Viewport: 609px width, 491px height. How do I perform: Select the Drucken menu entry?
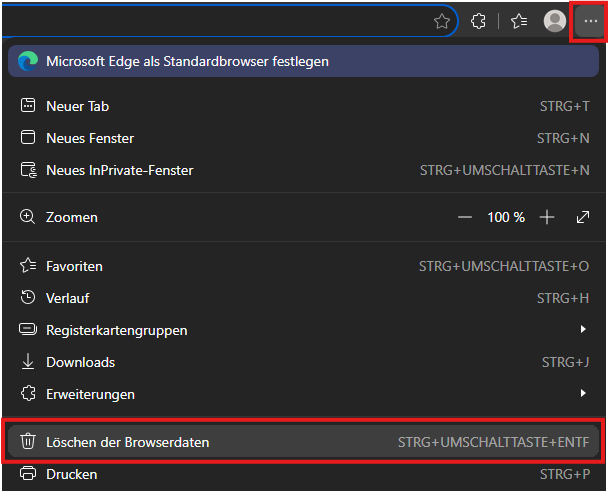coord(304,474)
